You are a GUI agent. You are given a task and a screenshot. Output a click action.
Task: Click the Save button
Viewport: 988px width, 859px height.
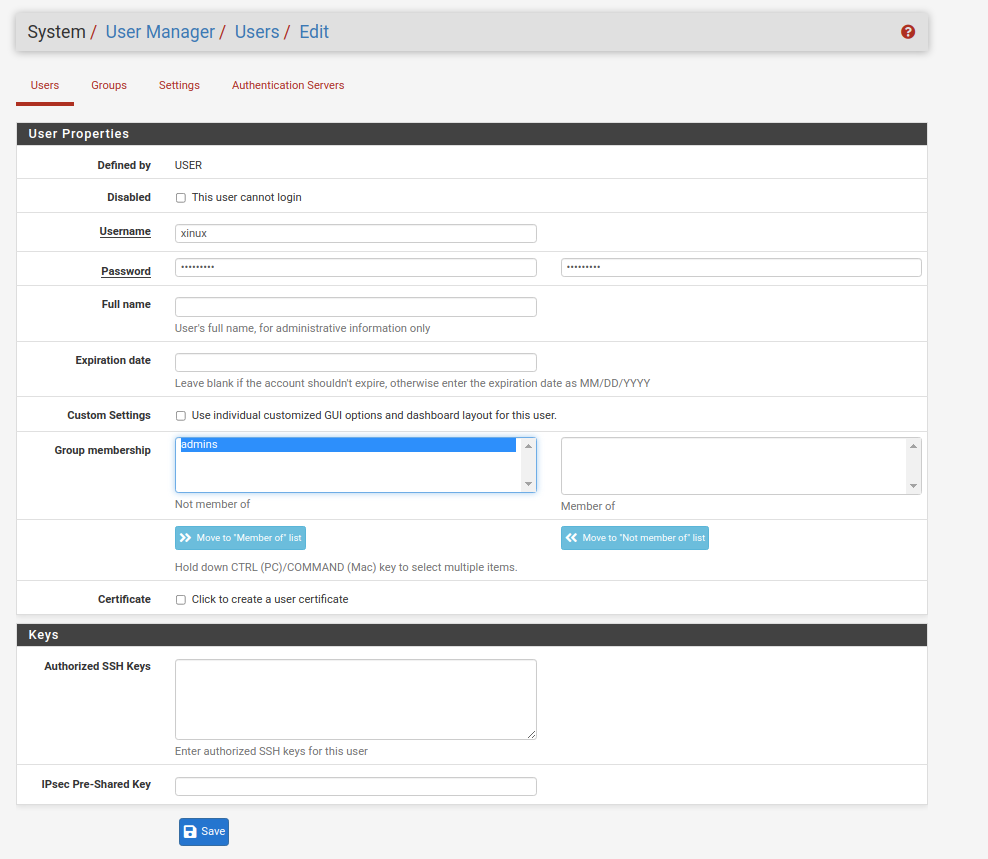(204, 831)
